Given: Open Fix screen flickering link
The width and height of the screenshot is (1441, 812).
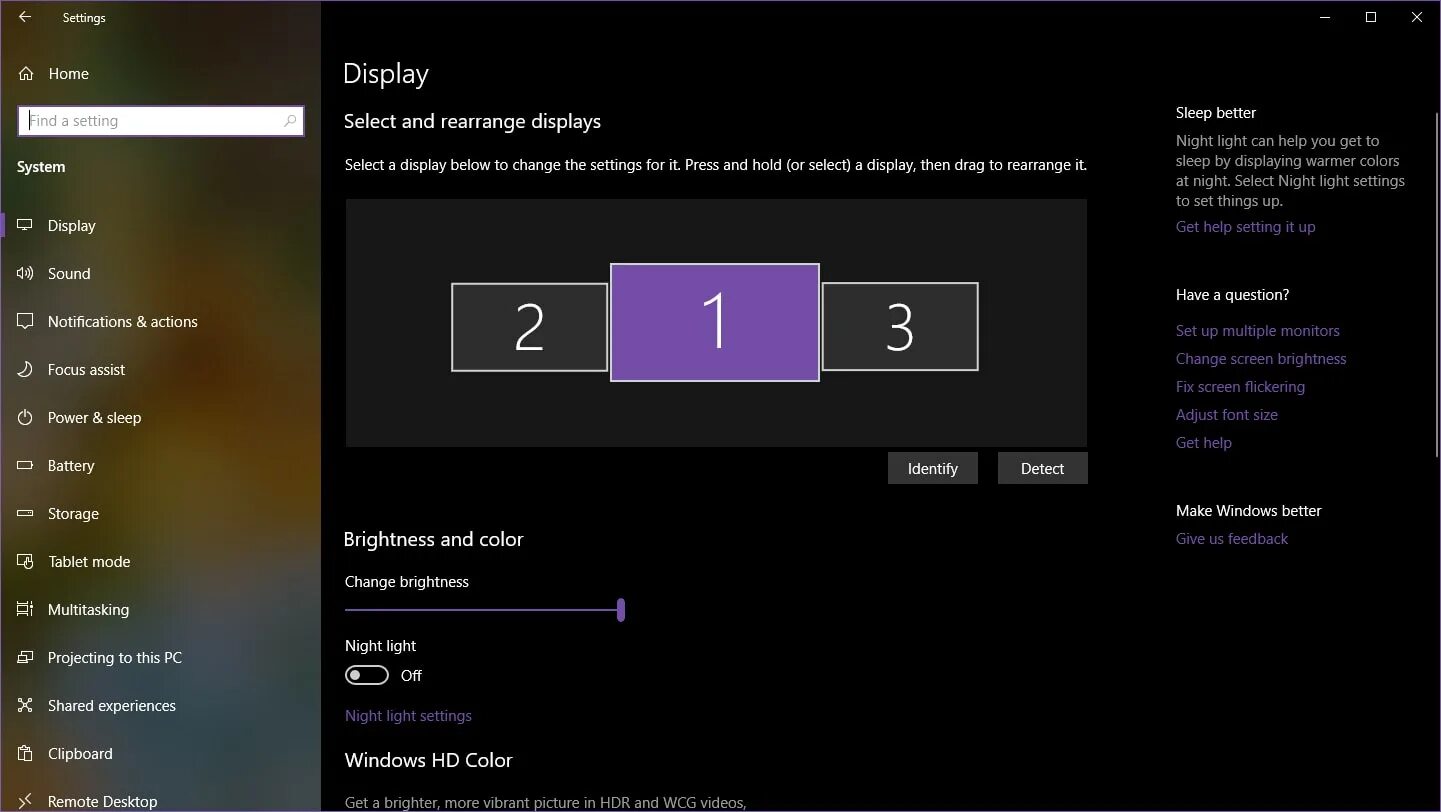Looking at the screenshot, I should coord(1240,387).
